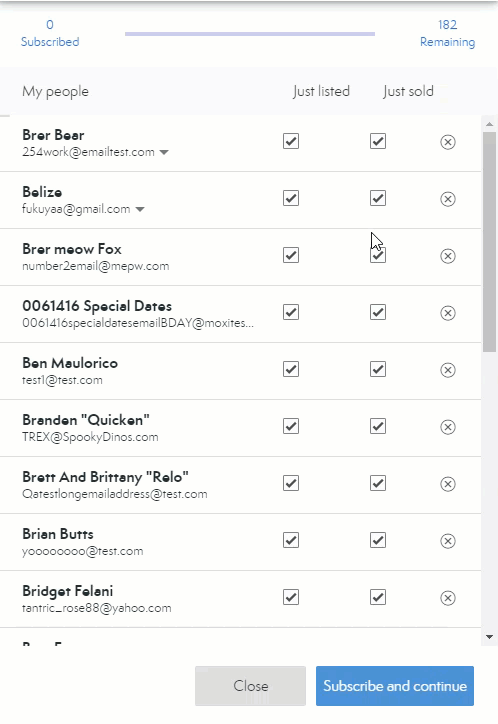Expand the 254work@emailtest.com email dropdown
Image resolution: width=498 pixels, height=724 pixels.
tap(164, 152)
